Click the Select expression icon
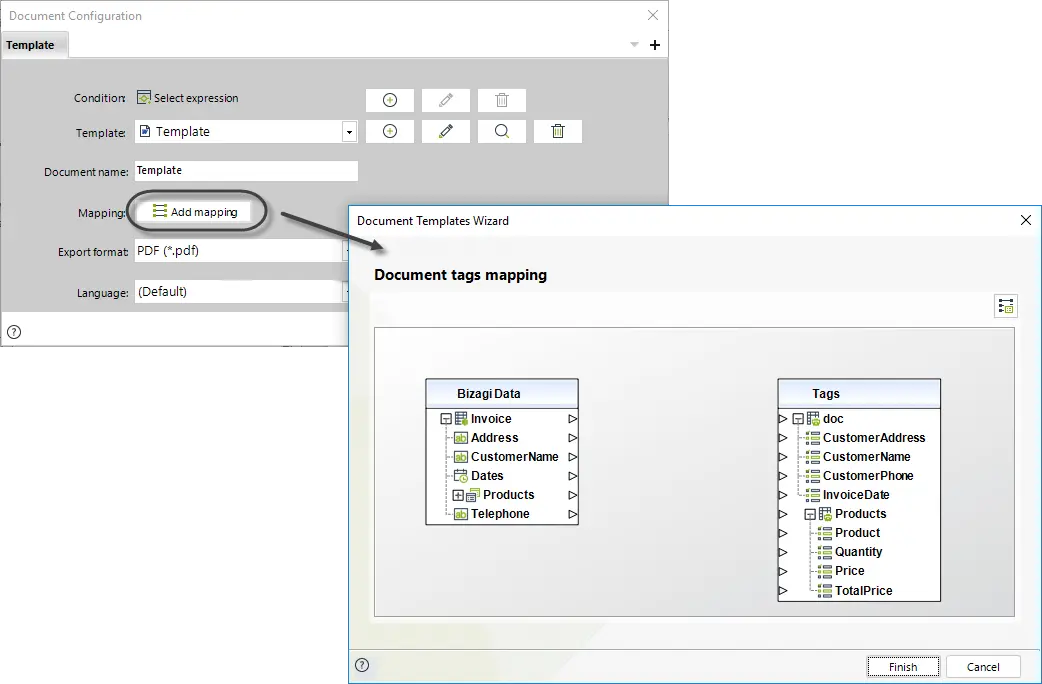This screenshot has height=684, width=1042. click(x=144, y=98)
